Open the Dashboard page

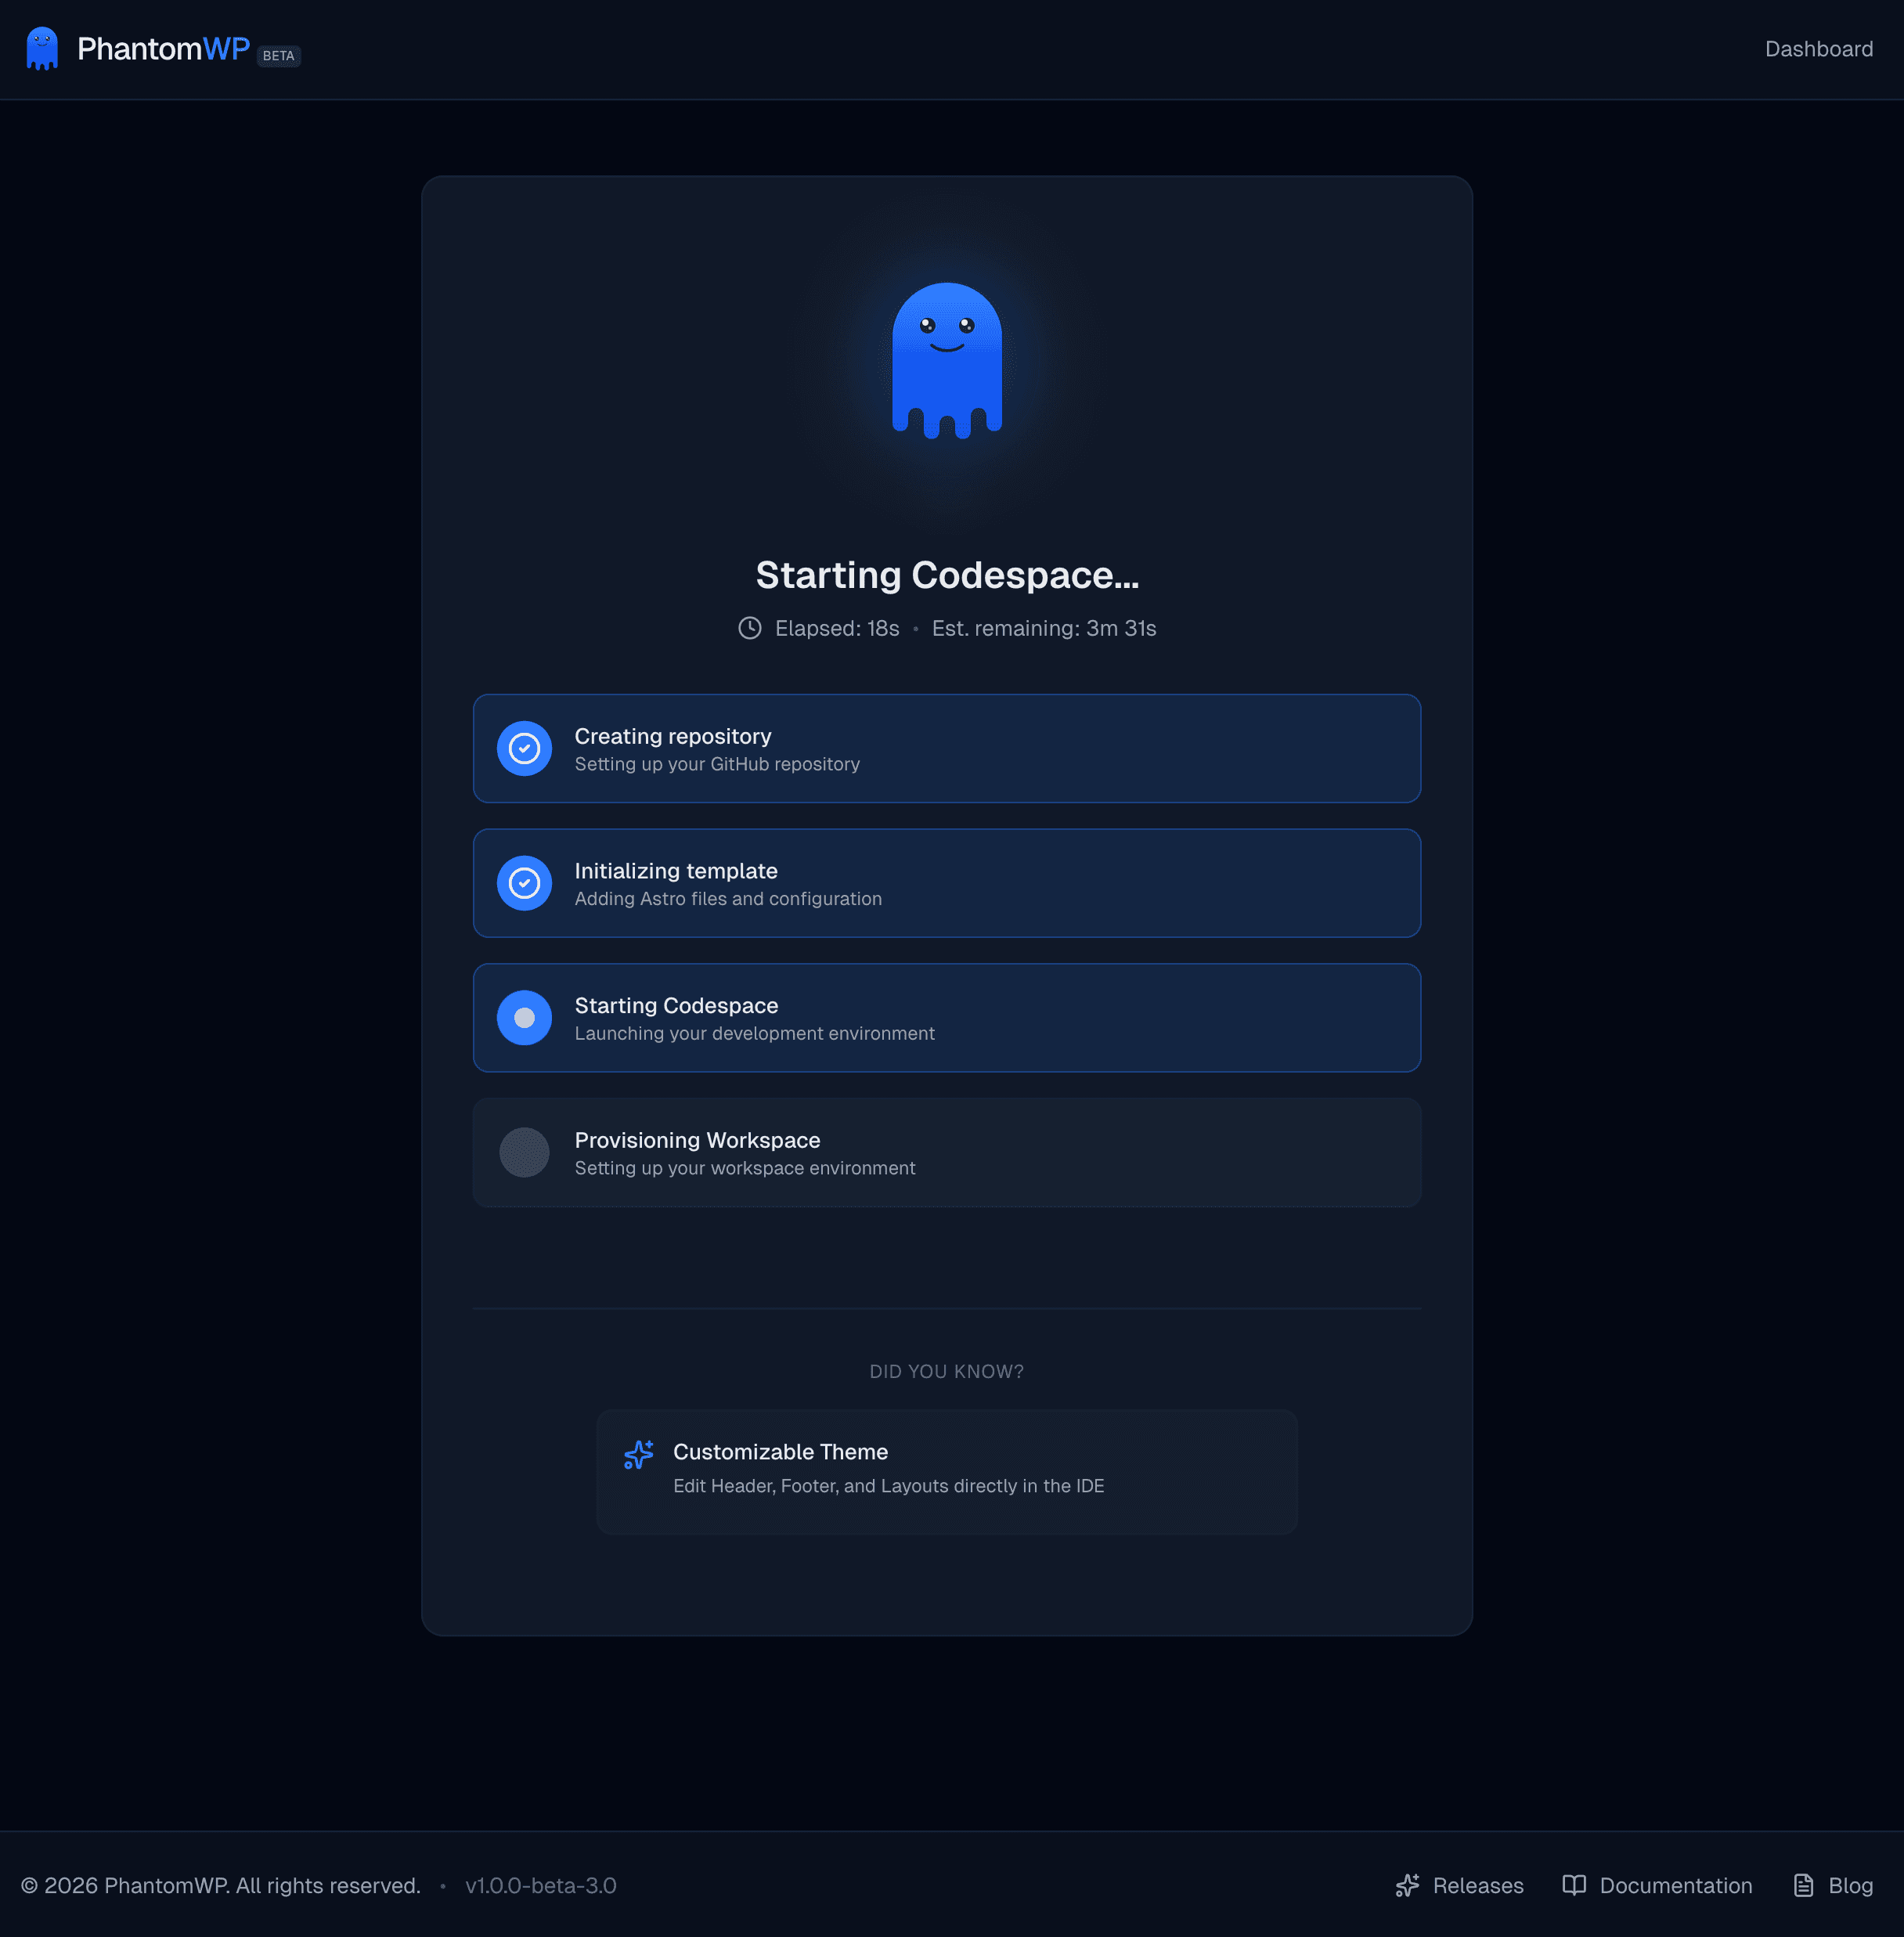(1820, 48)
